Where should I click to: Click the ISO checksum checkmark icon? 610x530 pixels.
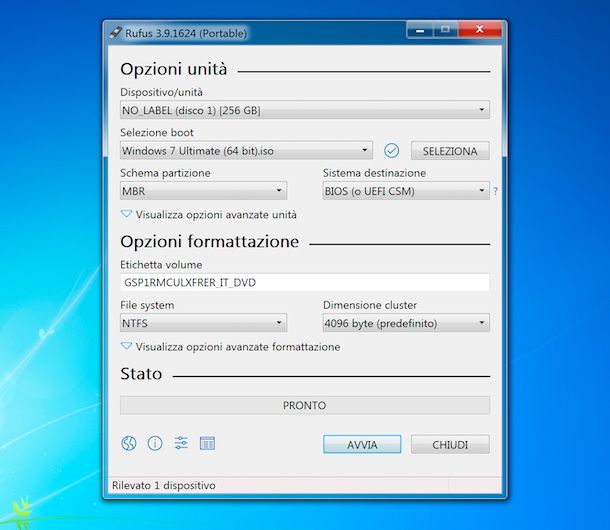(x=391, y=151)
